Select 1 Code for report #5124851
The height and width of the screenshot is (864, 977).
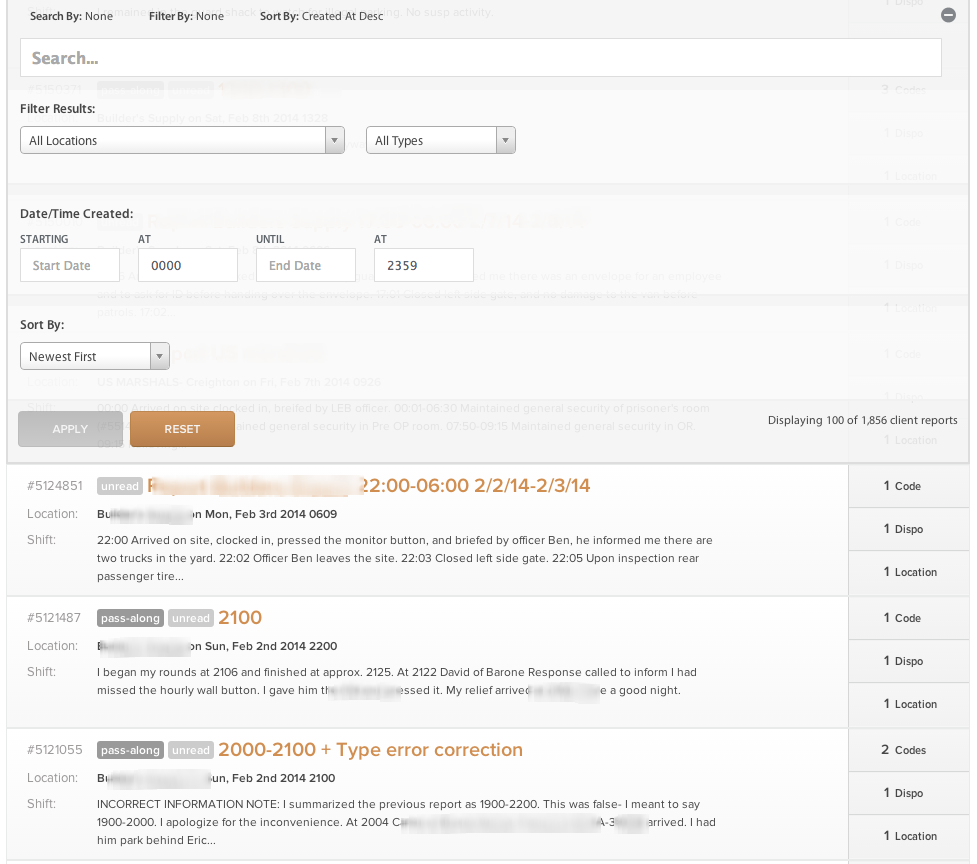[908, 486]
